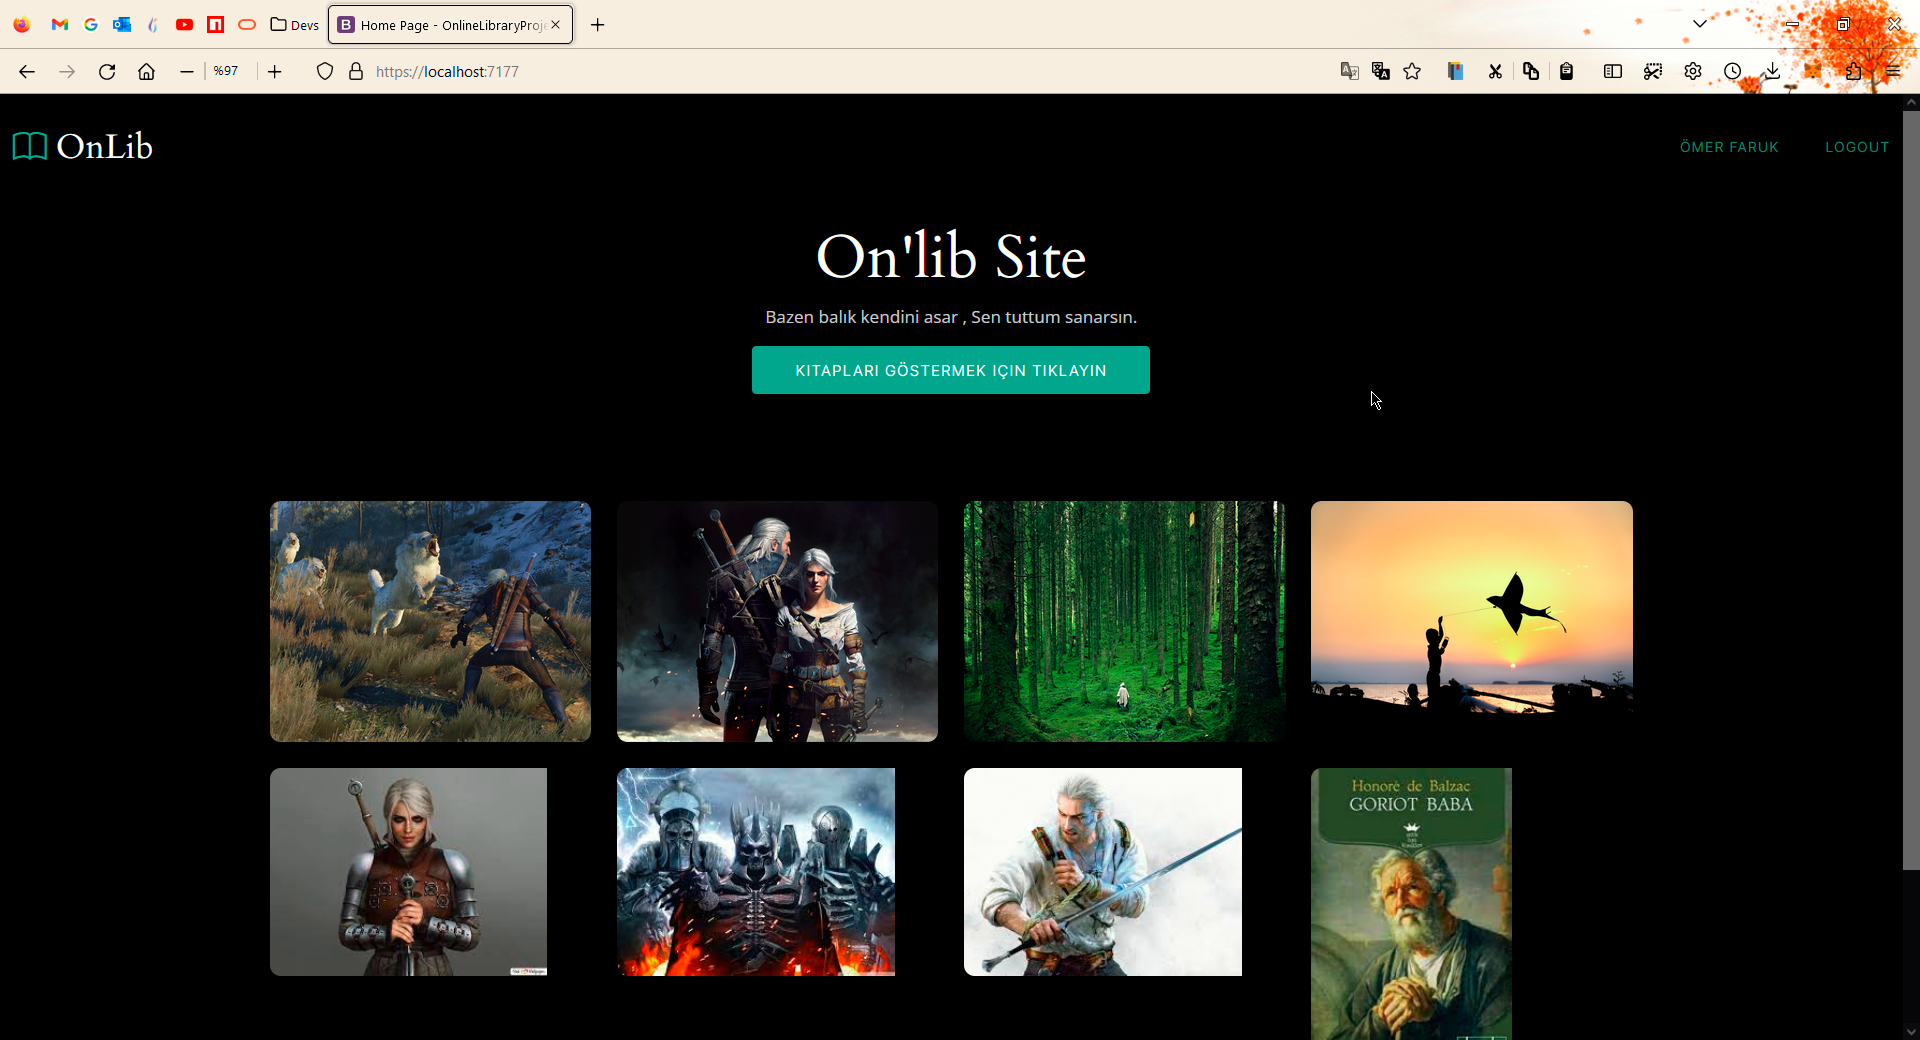Click the page translation icon in address bar
Image resolution: width=1920 pixels, height=1040 pixels.
[1350, 71]
